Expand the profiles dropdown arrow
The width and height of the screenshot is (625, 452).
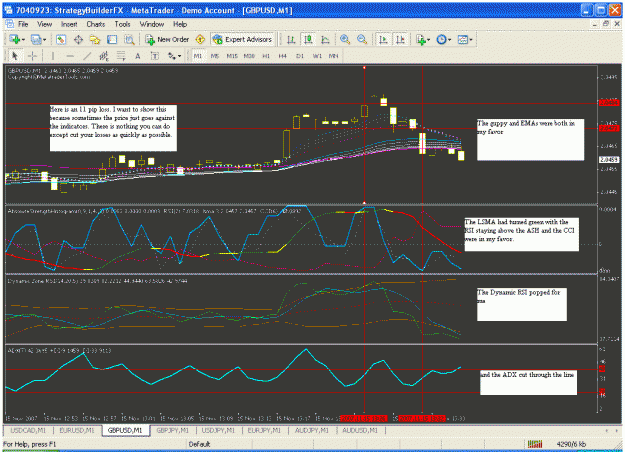44,40
